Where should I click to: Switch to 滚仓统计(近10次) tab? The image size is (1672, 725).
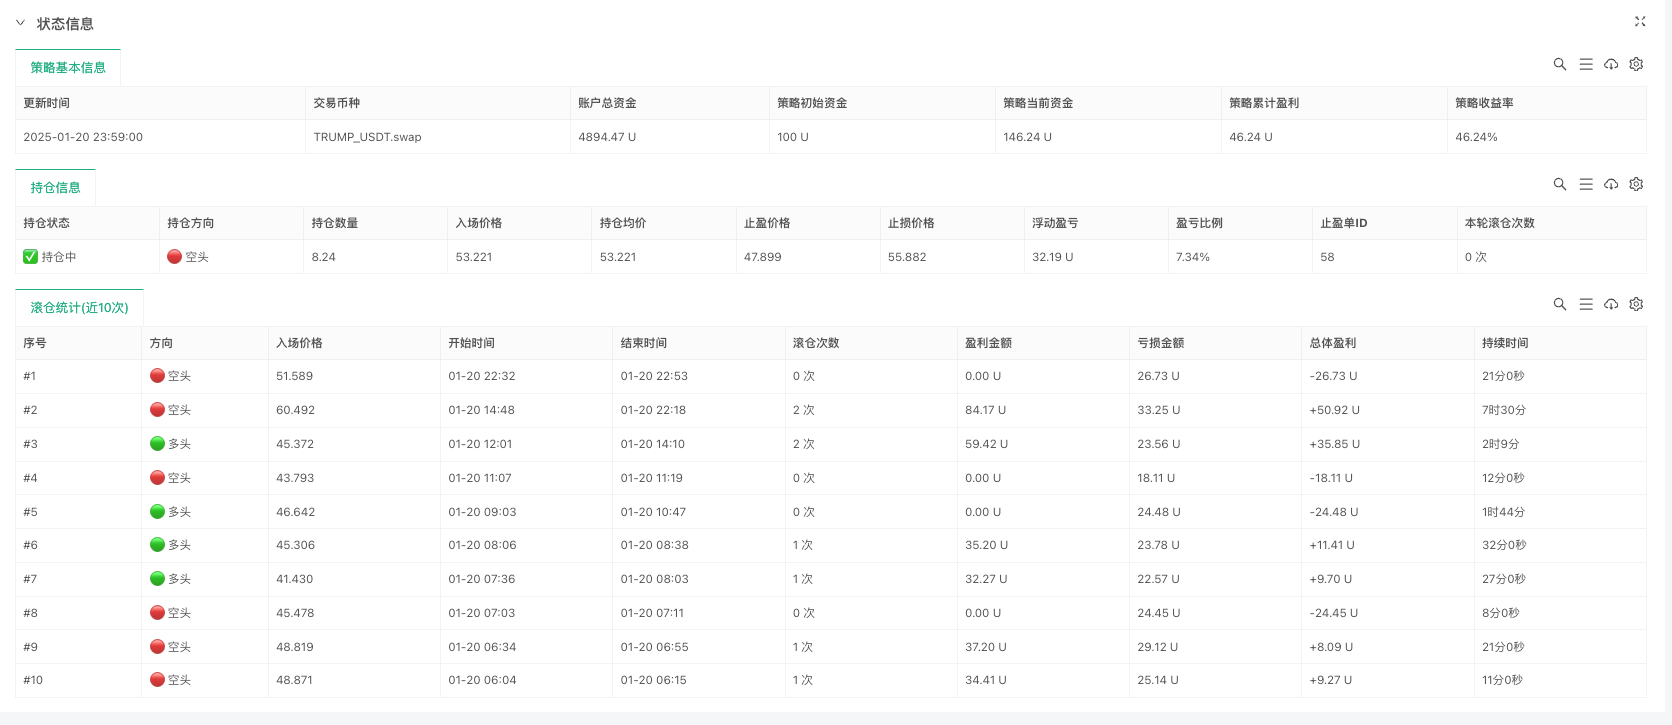[79, 308]
